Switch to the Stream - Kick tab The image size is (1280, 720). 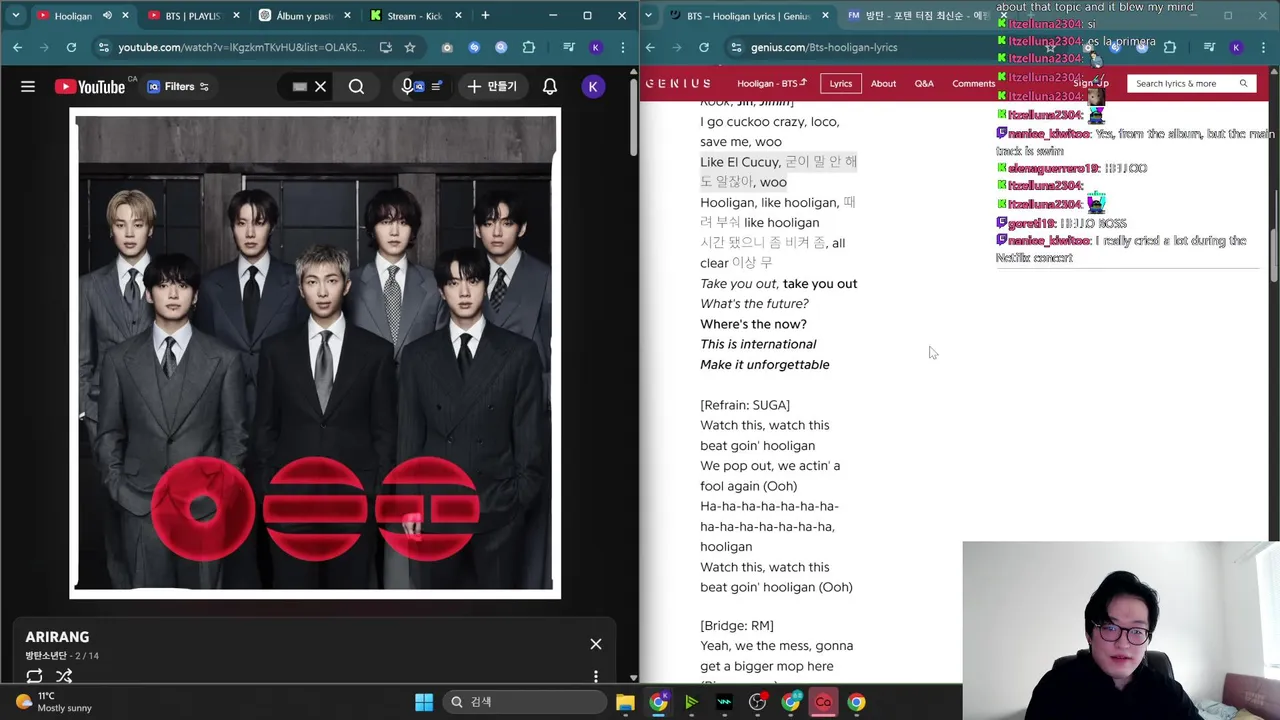tap(415, 16)
